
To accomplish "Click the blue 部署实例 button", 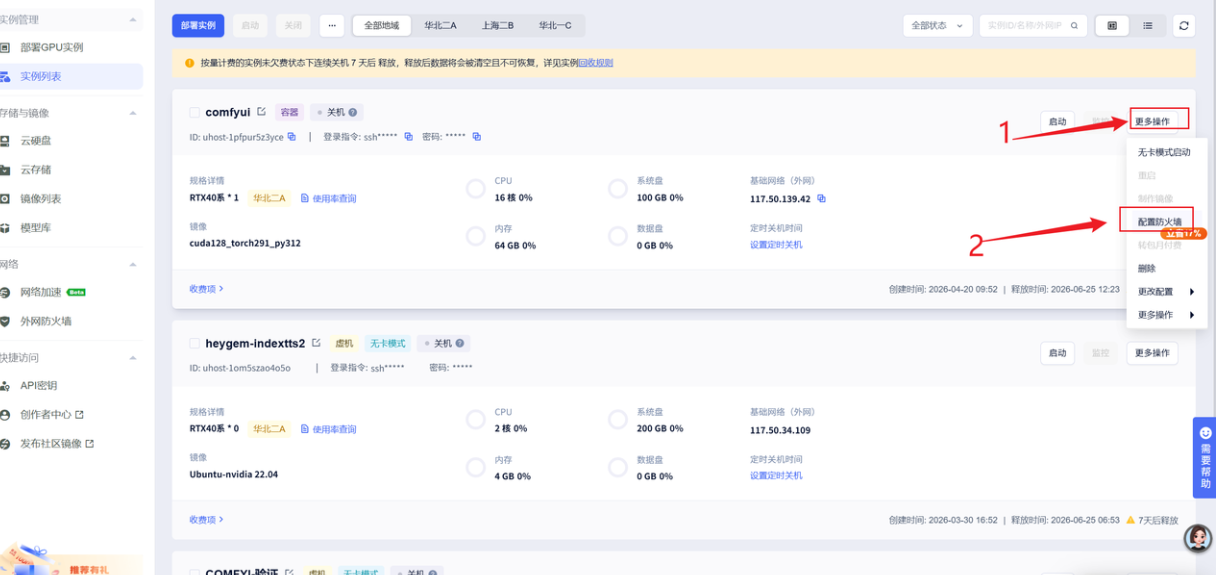I will (x=198, y=26).
